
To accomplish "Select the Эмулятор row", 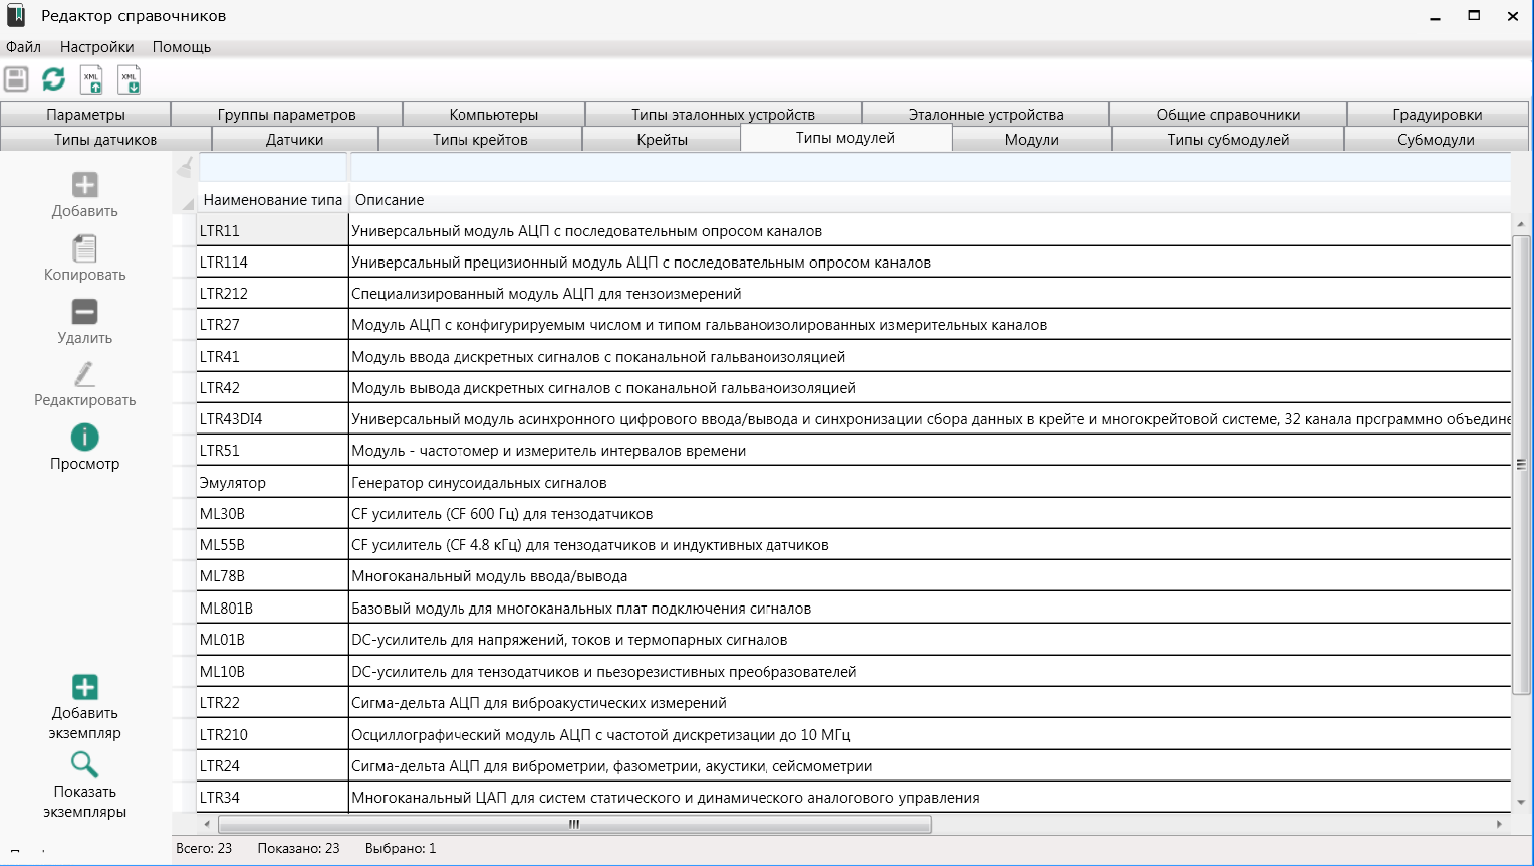I will point(854,483).
